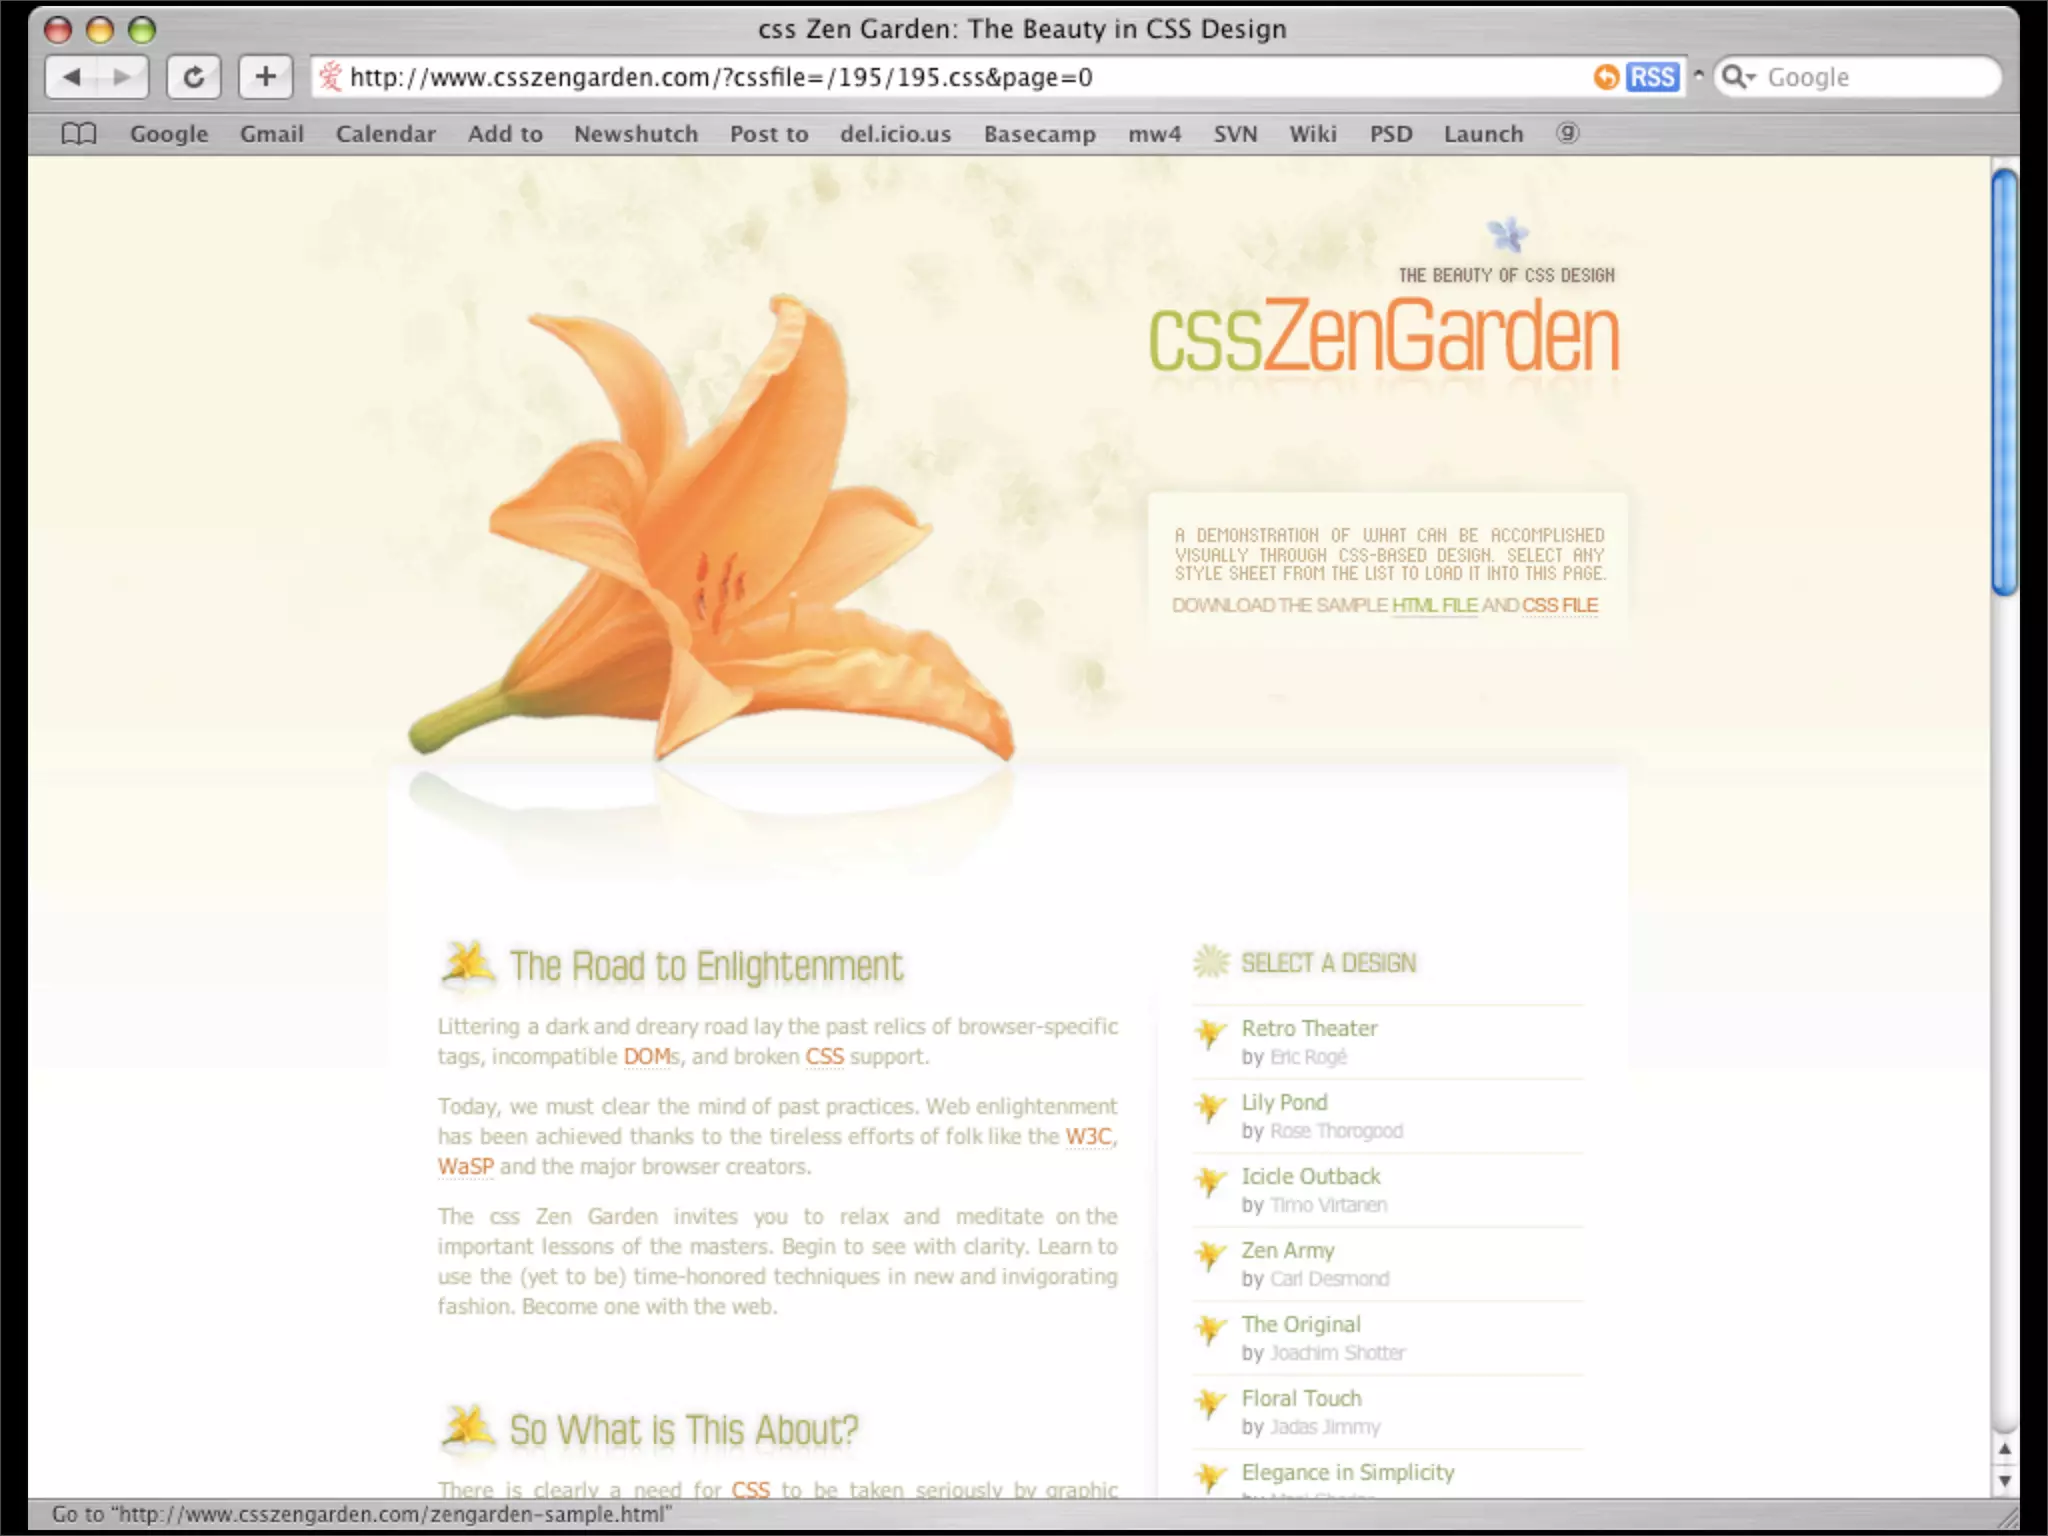Open designer Eric Rogé link
The image size is (2048, 1536).
[1308, 1057]
